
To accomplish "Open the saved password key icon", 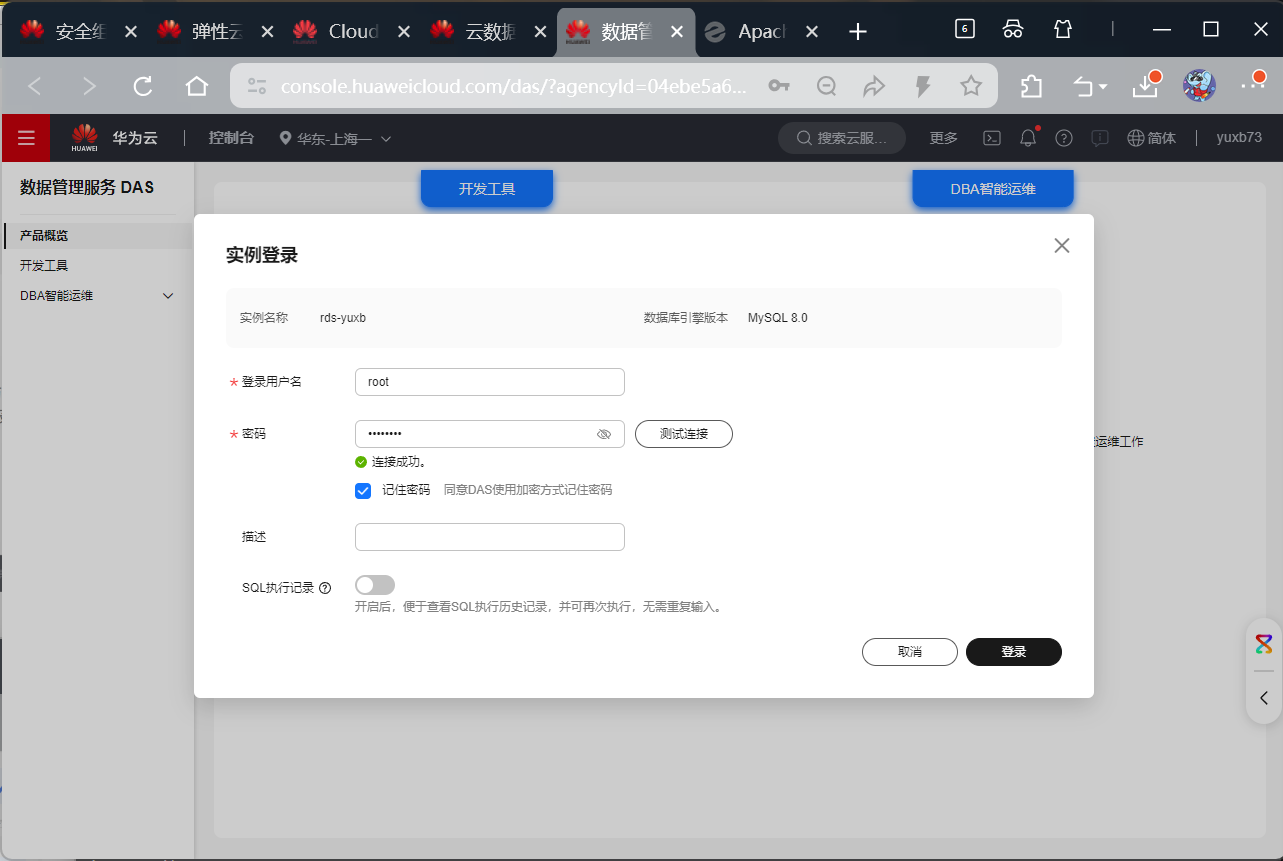I will tap(779, 86).
